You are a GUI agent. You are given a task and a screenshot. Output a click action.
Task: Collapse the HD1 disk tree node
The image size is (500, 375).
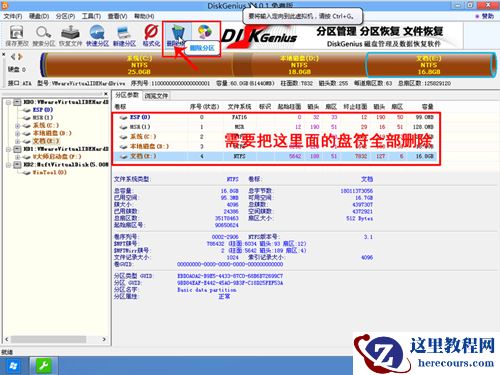click(9, 149)
